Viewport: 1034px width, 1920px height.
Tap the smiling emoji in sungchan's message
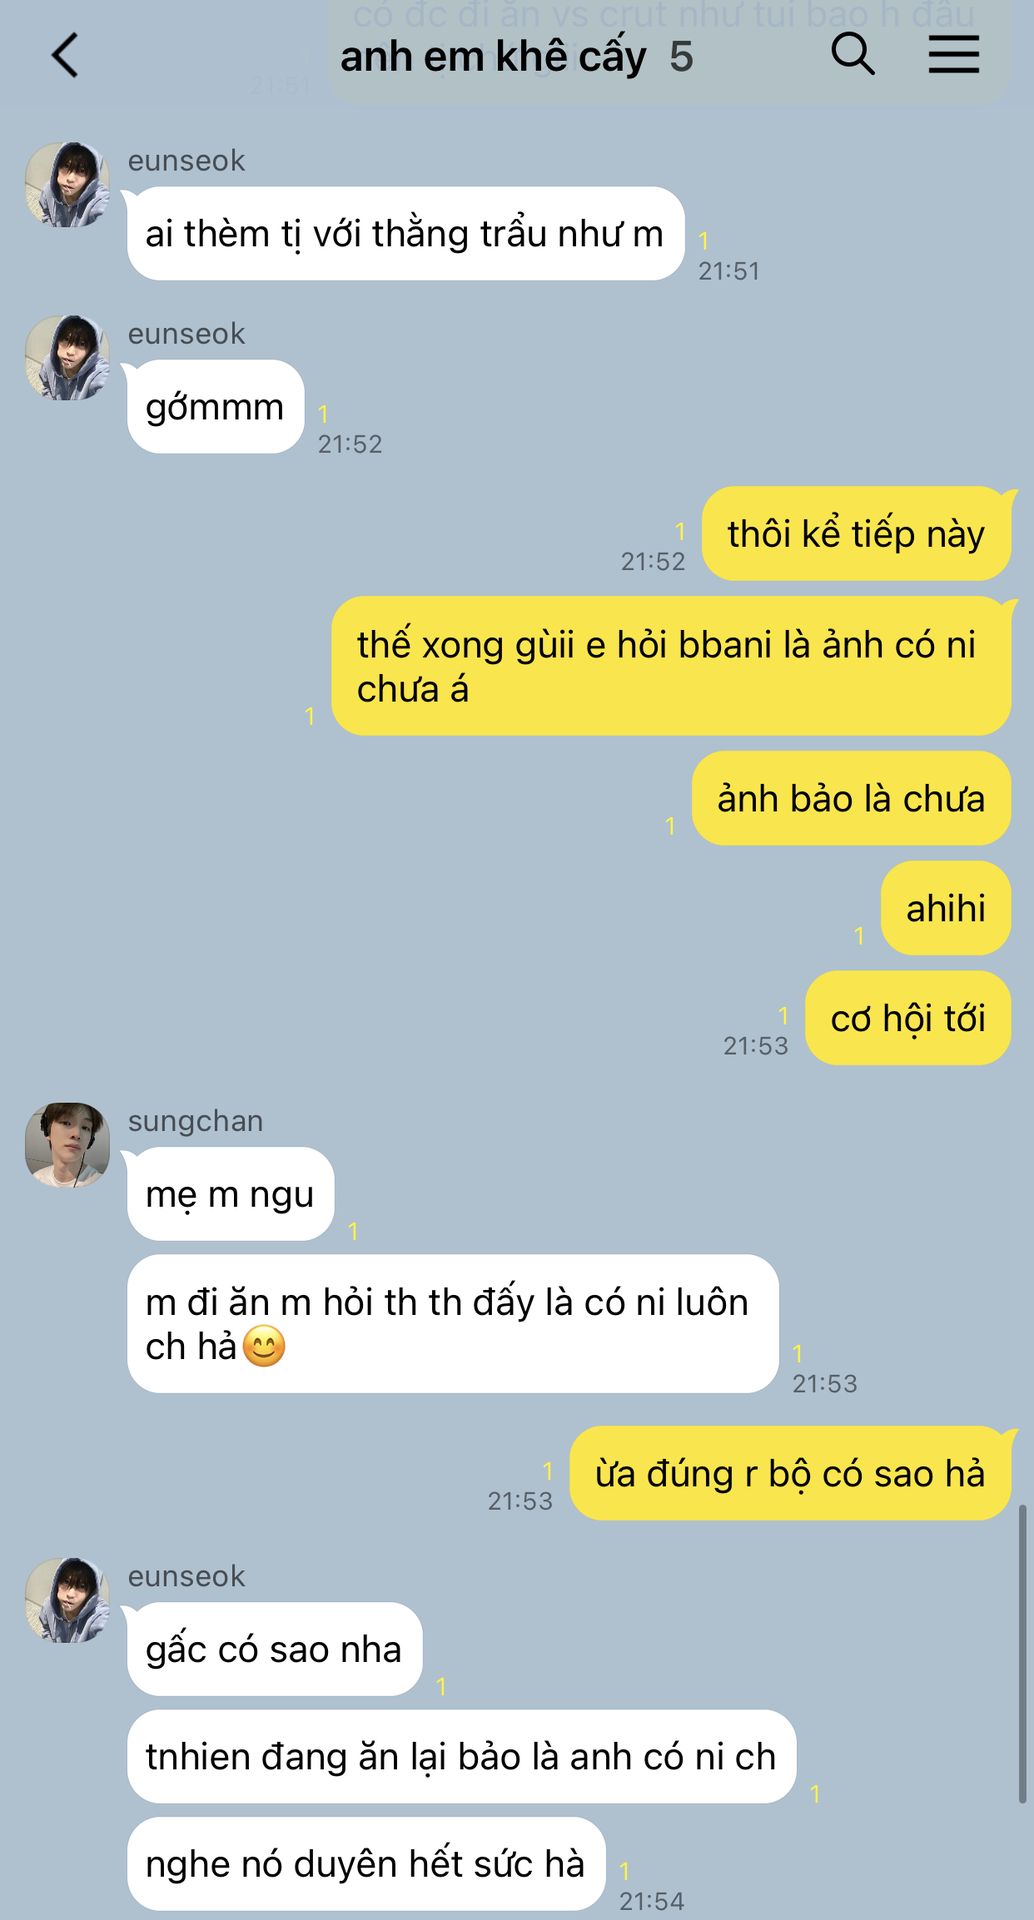click(x=264, y=1346)
